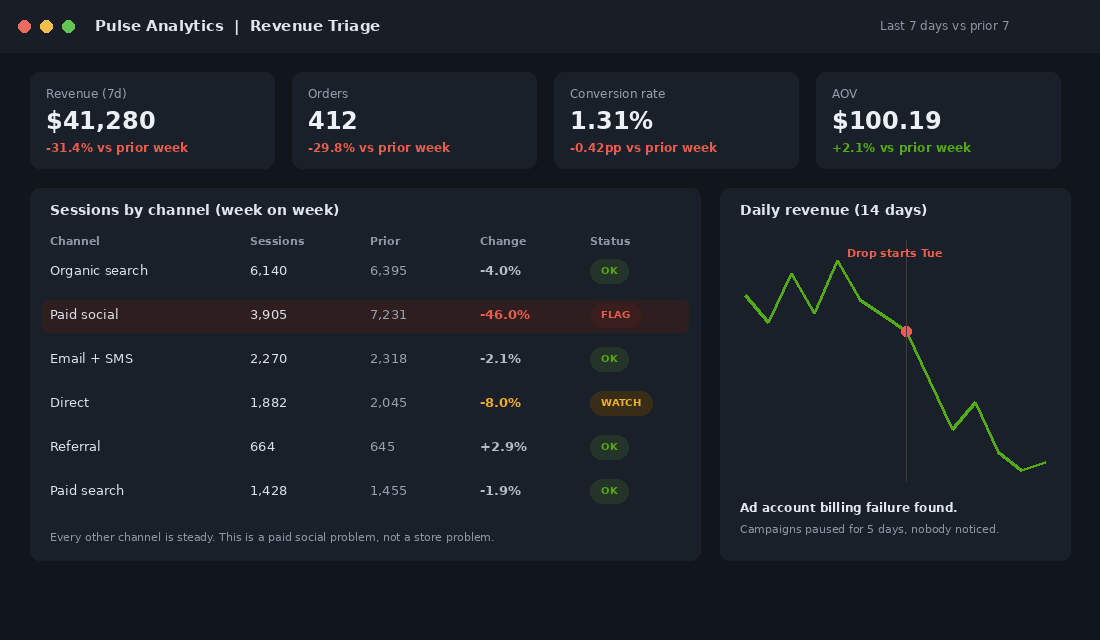Click the -4.0% change for Organic search

(500, 271)
